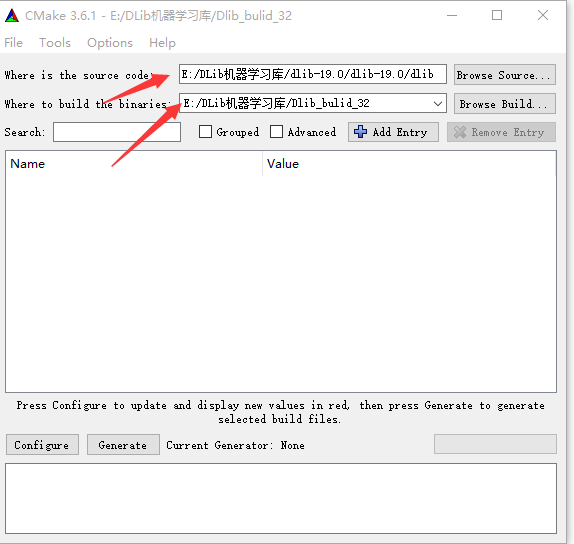Maximize the CMake window
The height and width of the screenshot is (544, 574).
coord(497,15)
